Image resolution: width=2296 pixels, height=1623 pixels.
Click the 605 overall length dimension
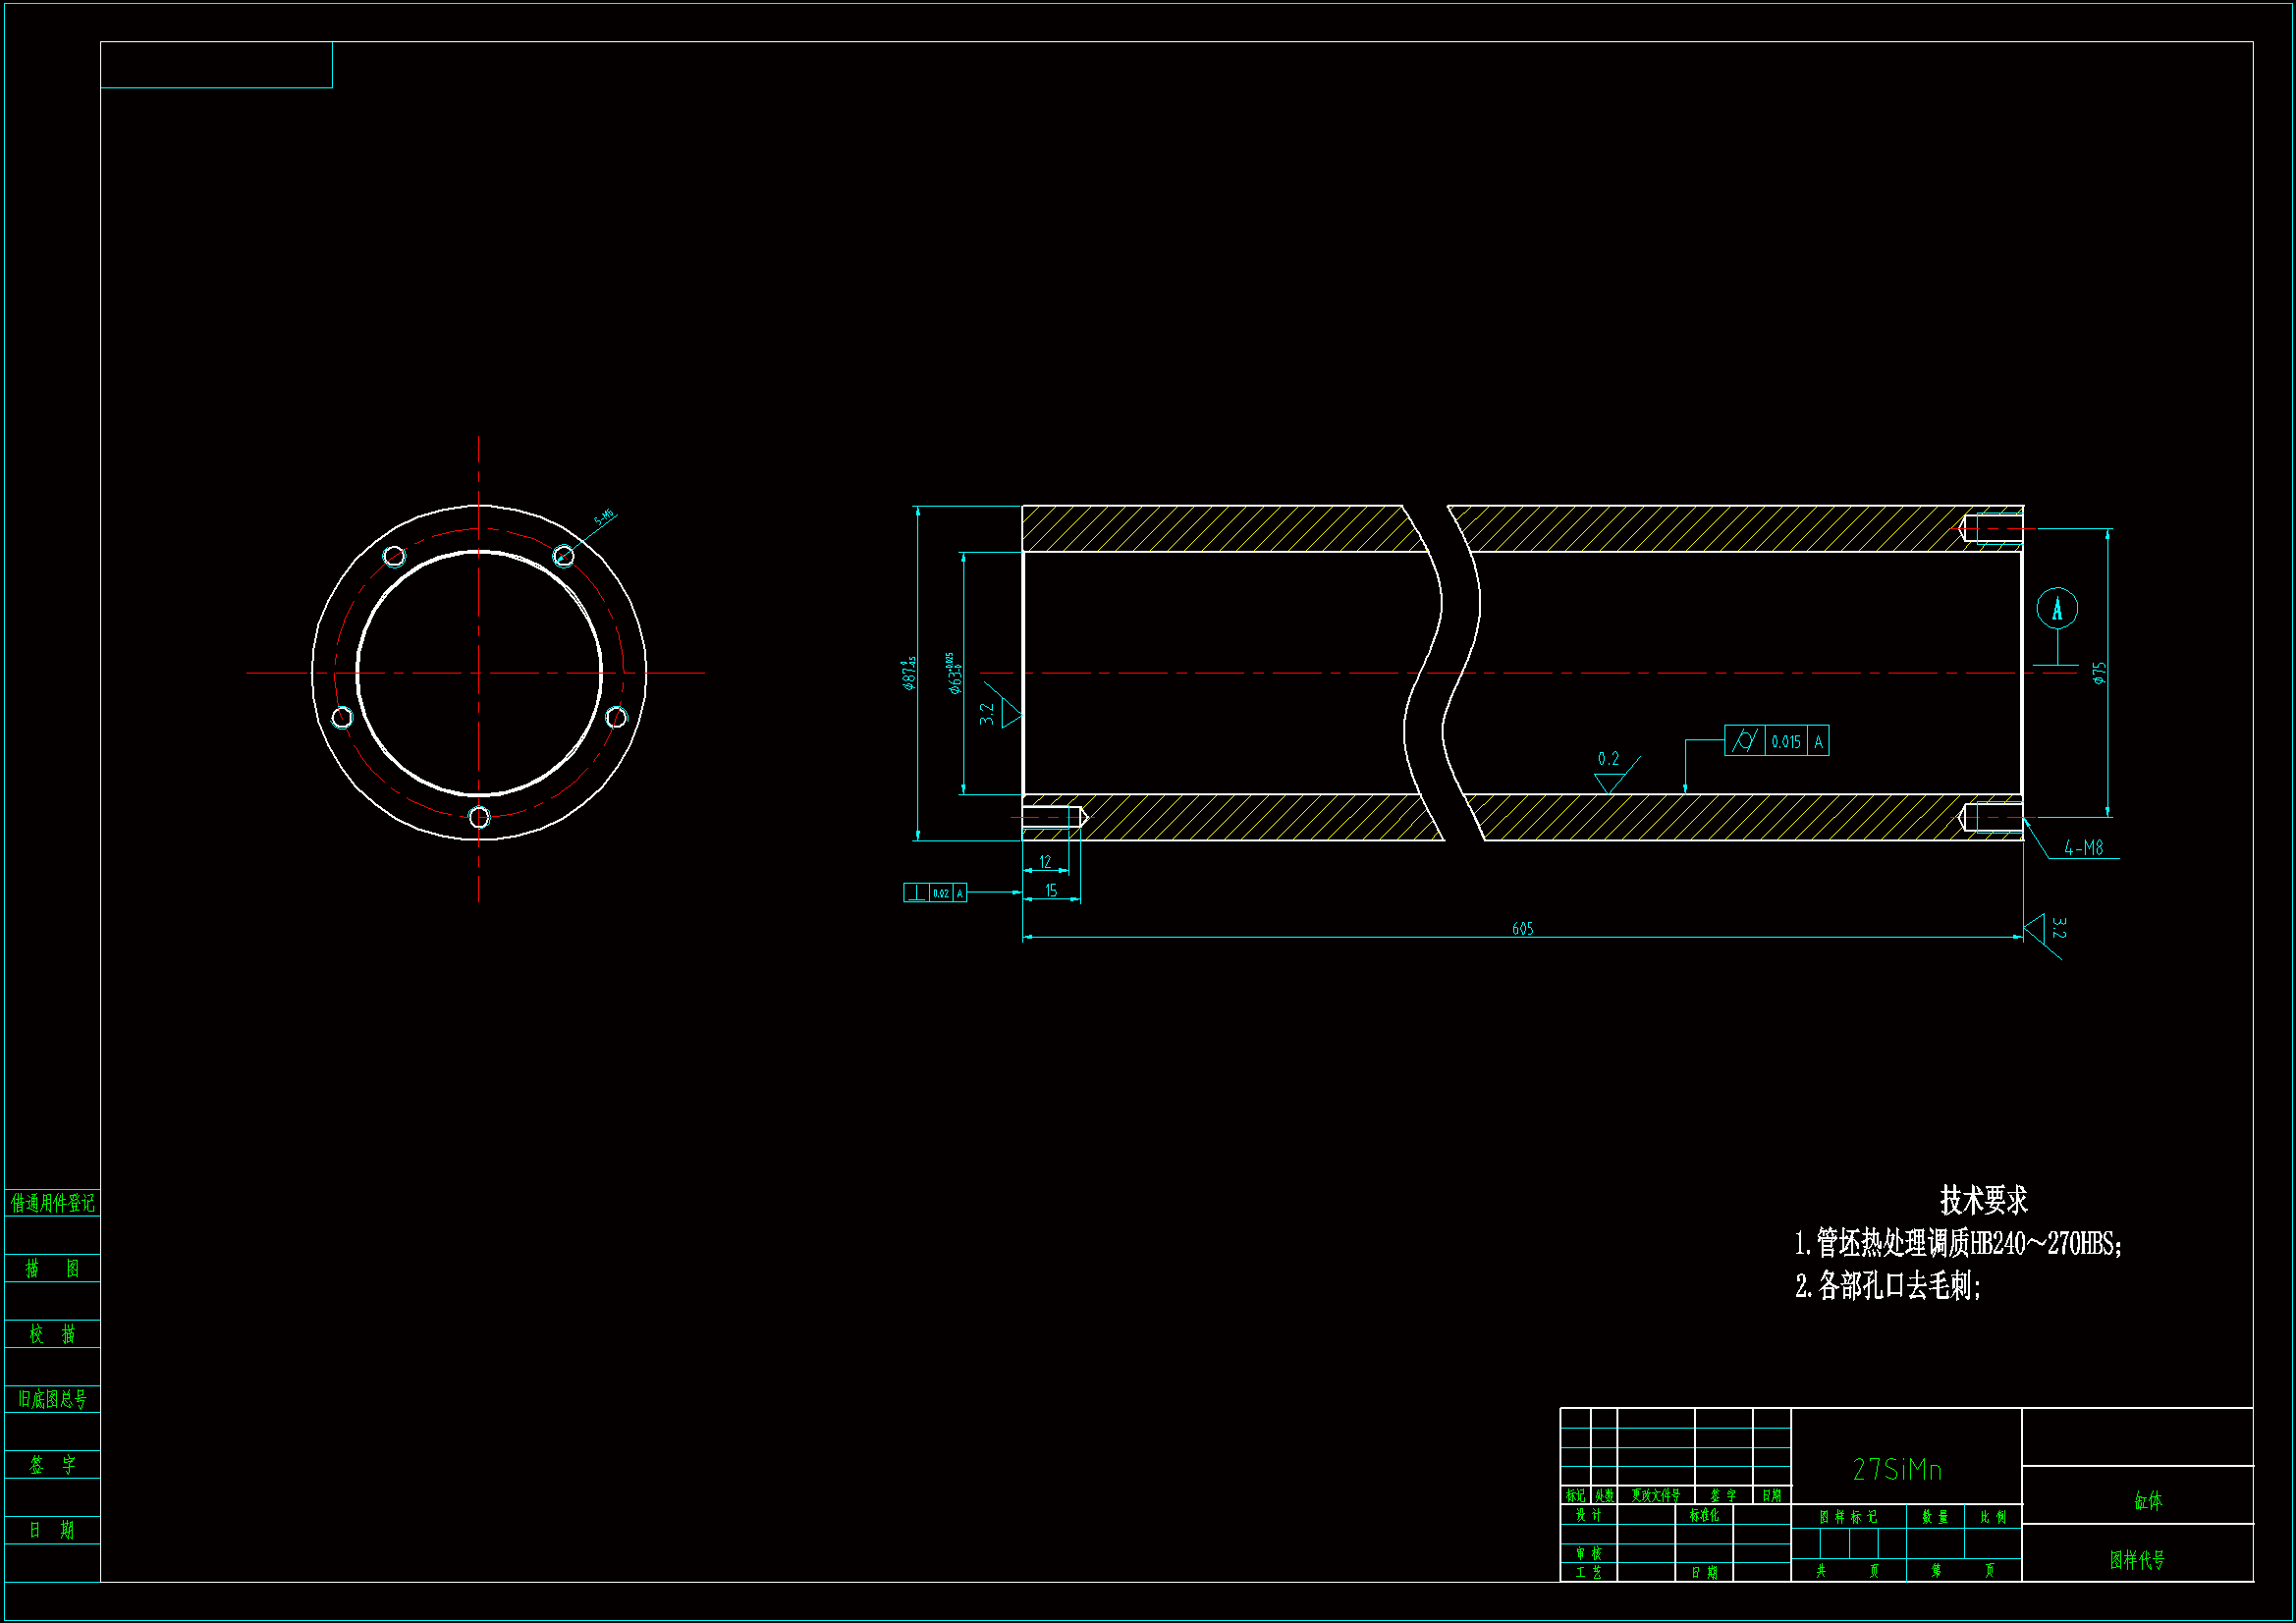[1522, 929]
